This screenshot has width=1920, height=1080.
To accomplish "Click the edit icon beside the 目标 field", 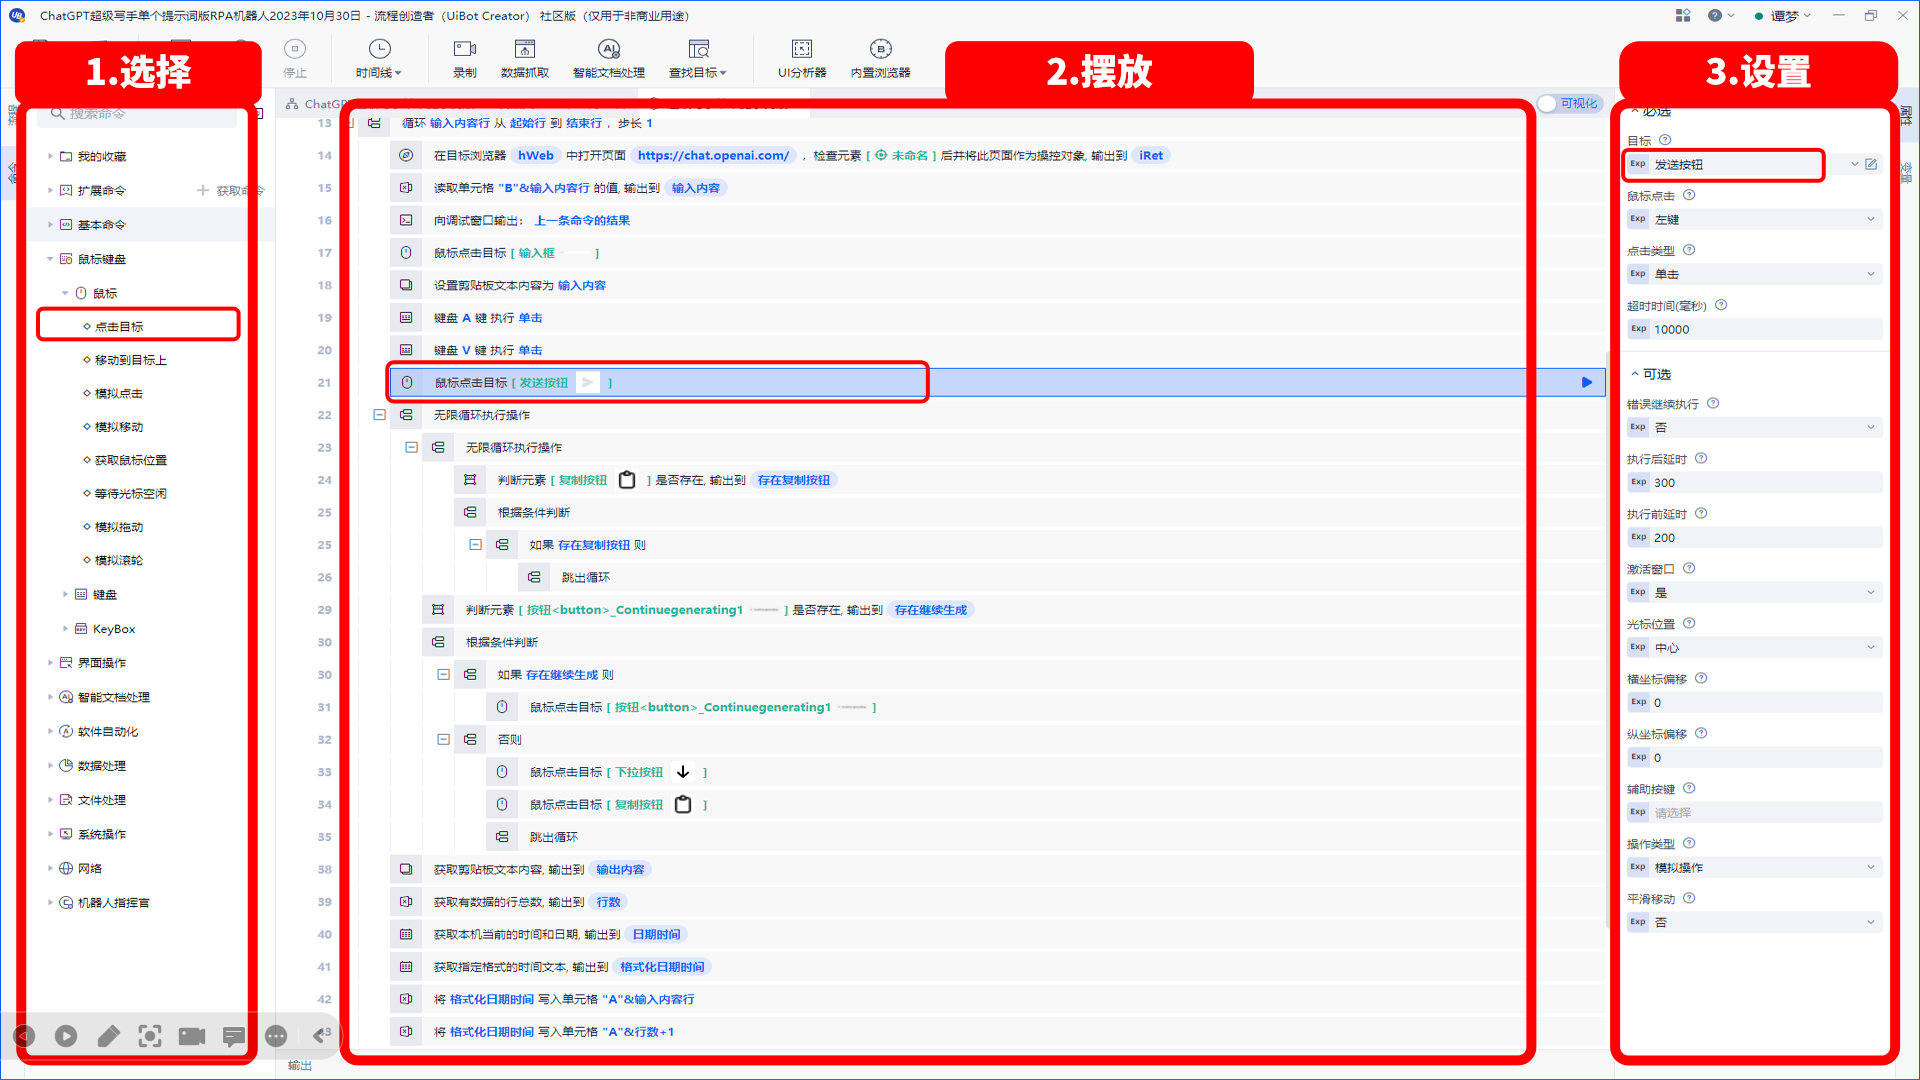I will 1871,164.
